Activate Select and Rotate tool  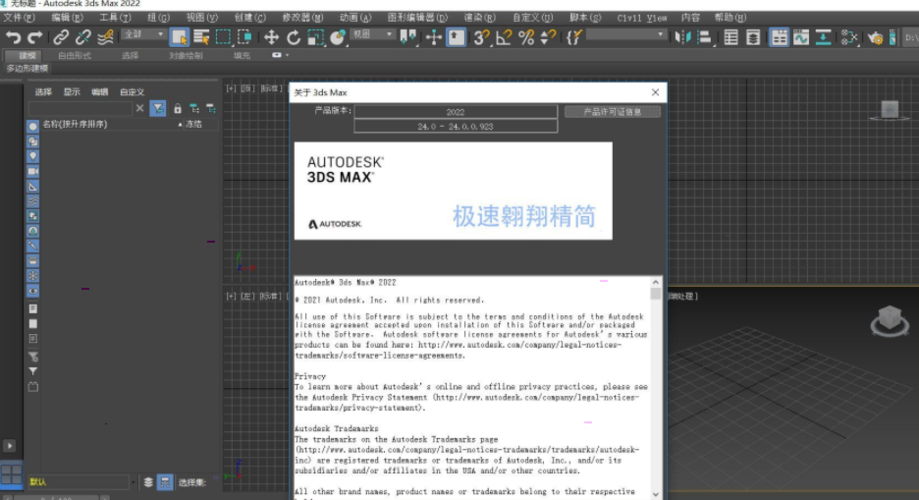pos(293,38)
